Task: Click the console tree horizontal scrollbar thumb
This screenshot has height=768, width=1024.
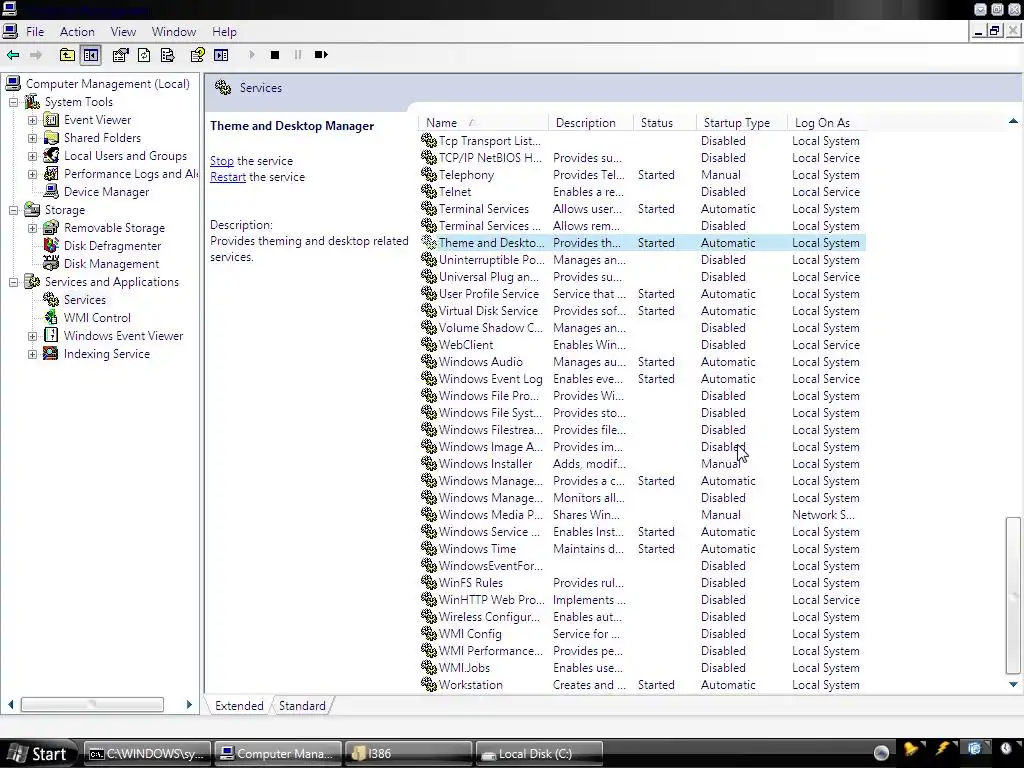Action: click(x=92, y=705)
